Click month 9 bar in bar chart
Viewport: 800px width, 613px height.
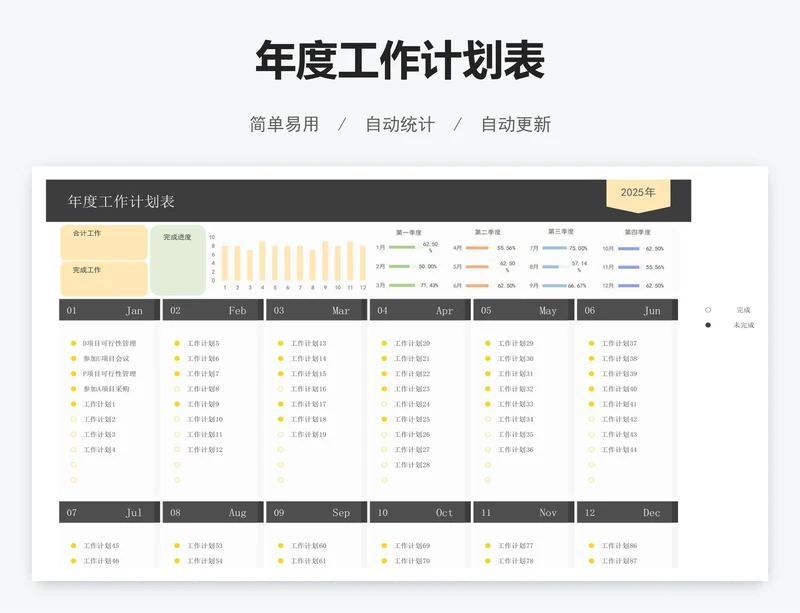325,261
